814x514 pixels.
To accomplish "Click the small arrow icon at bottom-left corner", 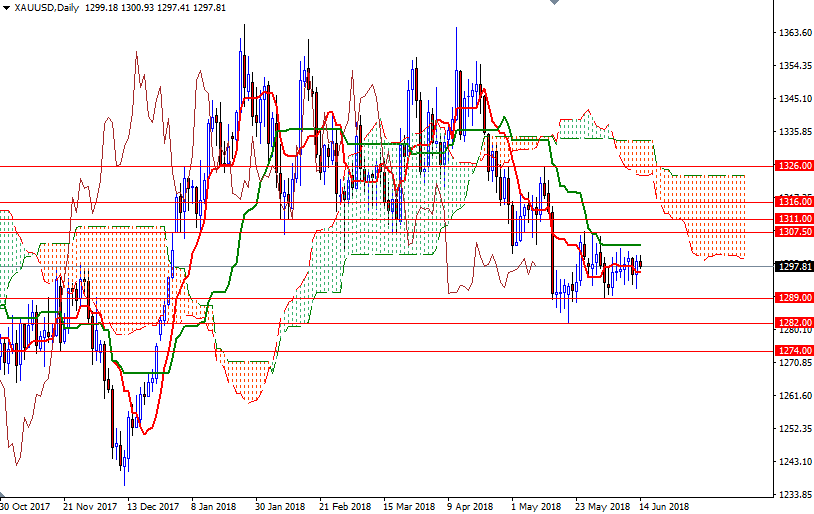I will pyautogui.click(x=3, y=495).
